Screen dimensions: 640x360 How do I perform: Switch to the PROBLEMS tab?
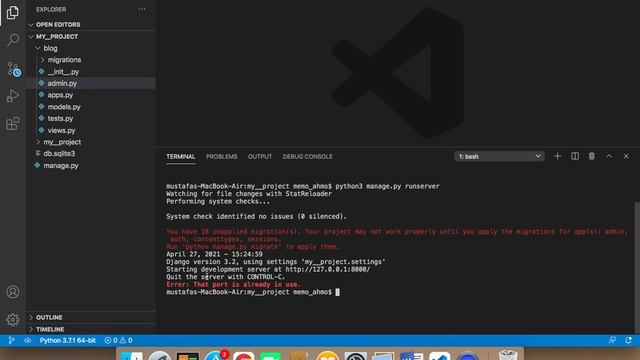(x=221, y=156)
